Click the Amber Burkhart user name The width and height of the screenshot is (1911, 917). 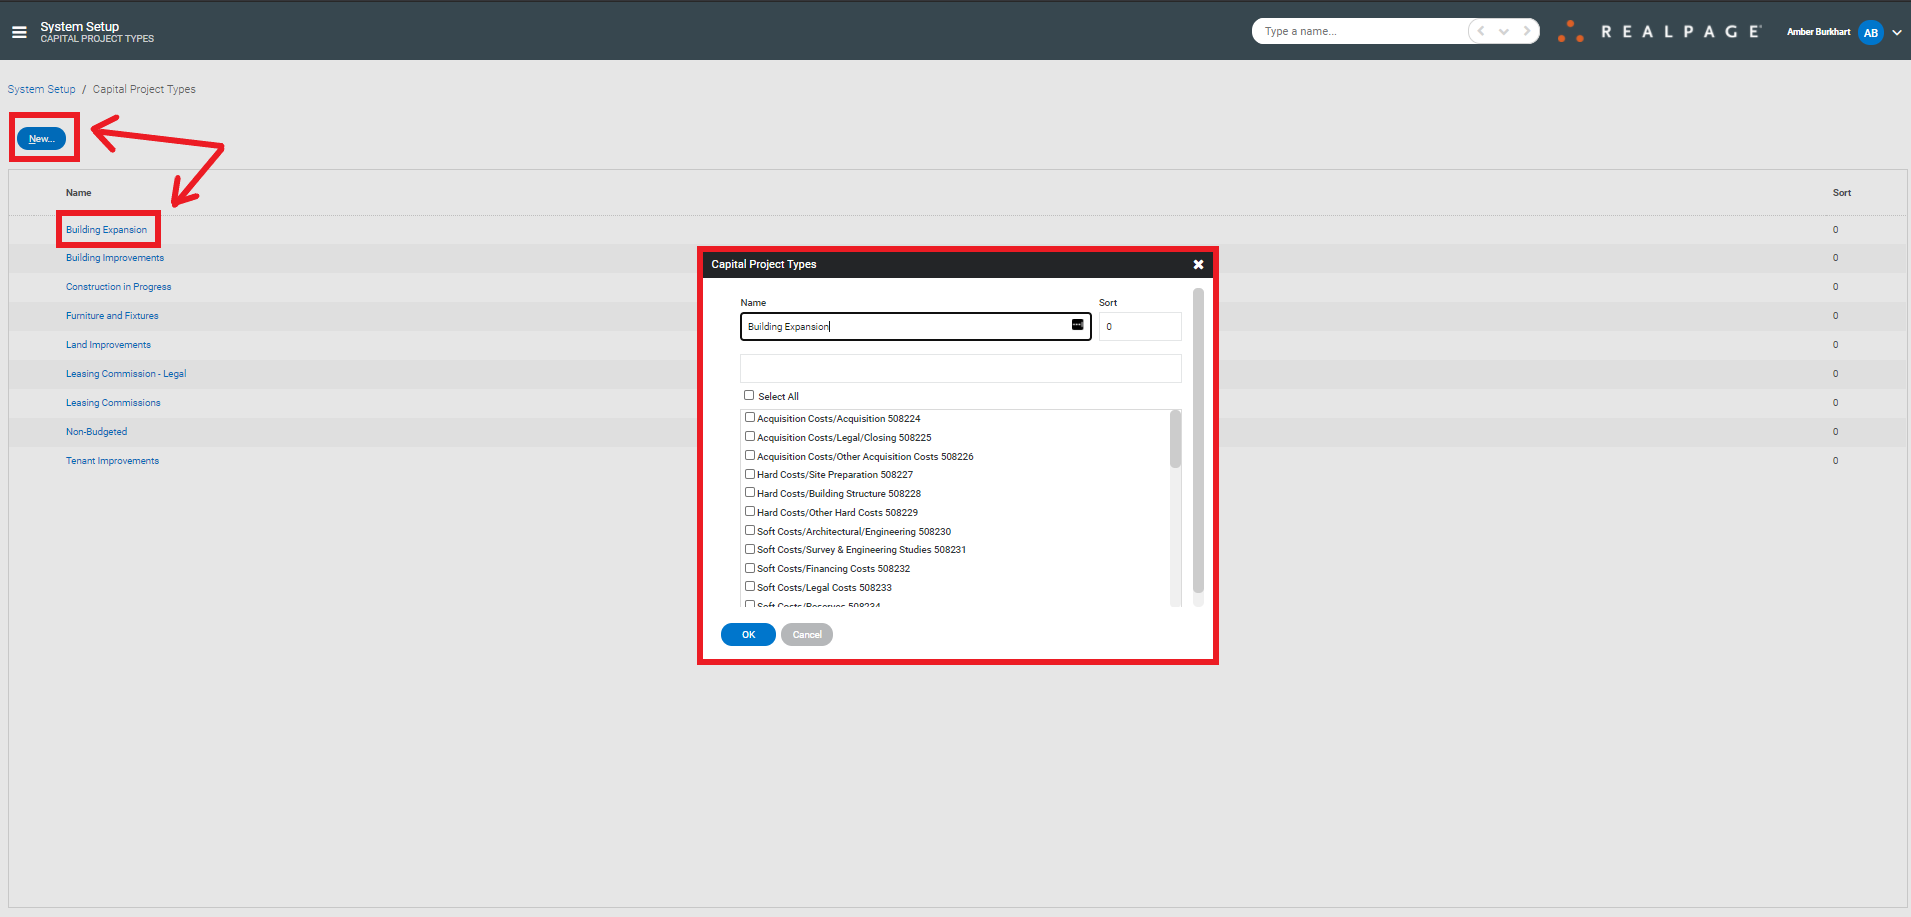click(x=1818, y=32)
